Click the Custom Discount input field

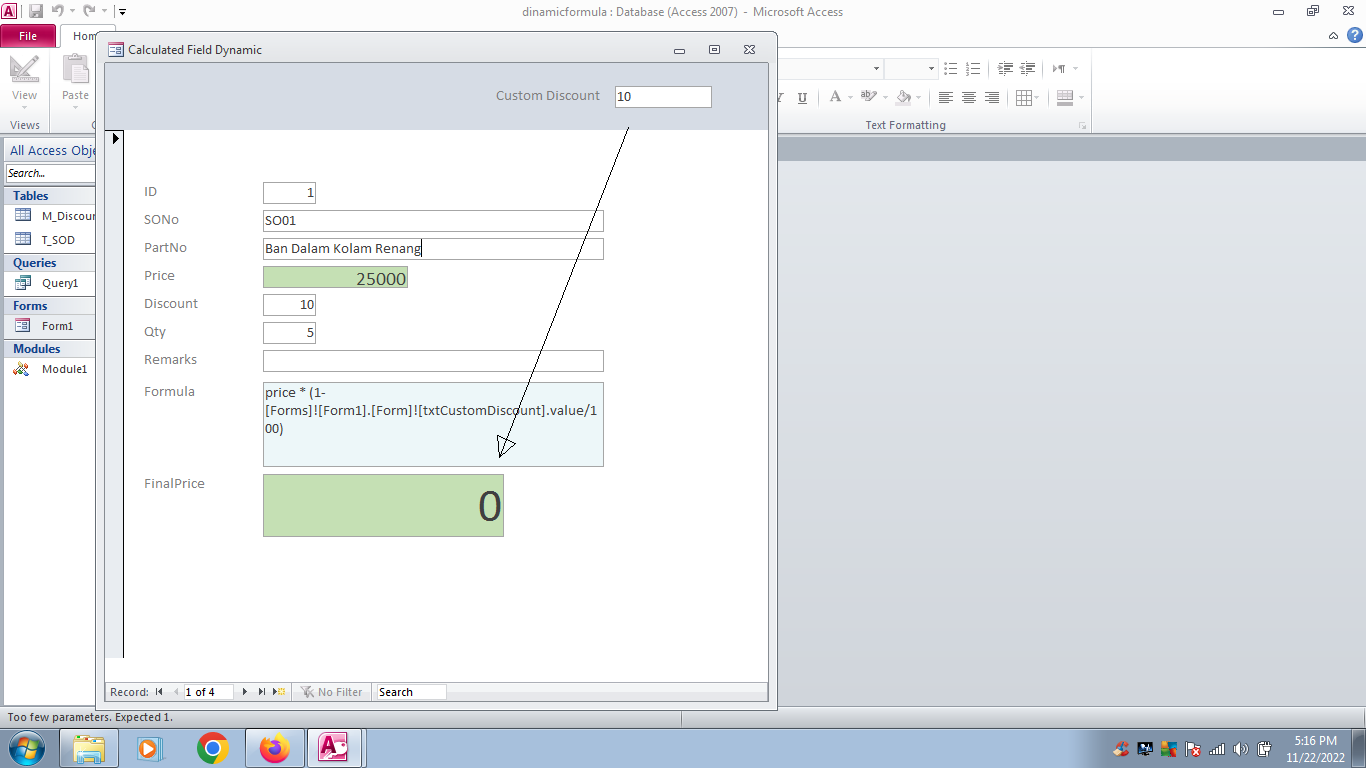coord(663,97)
